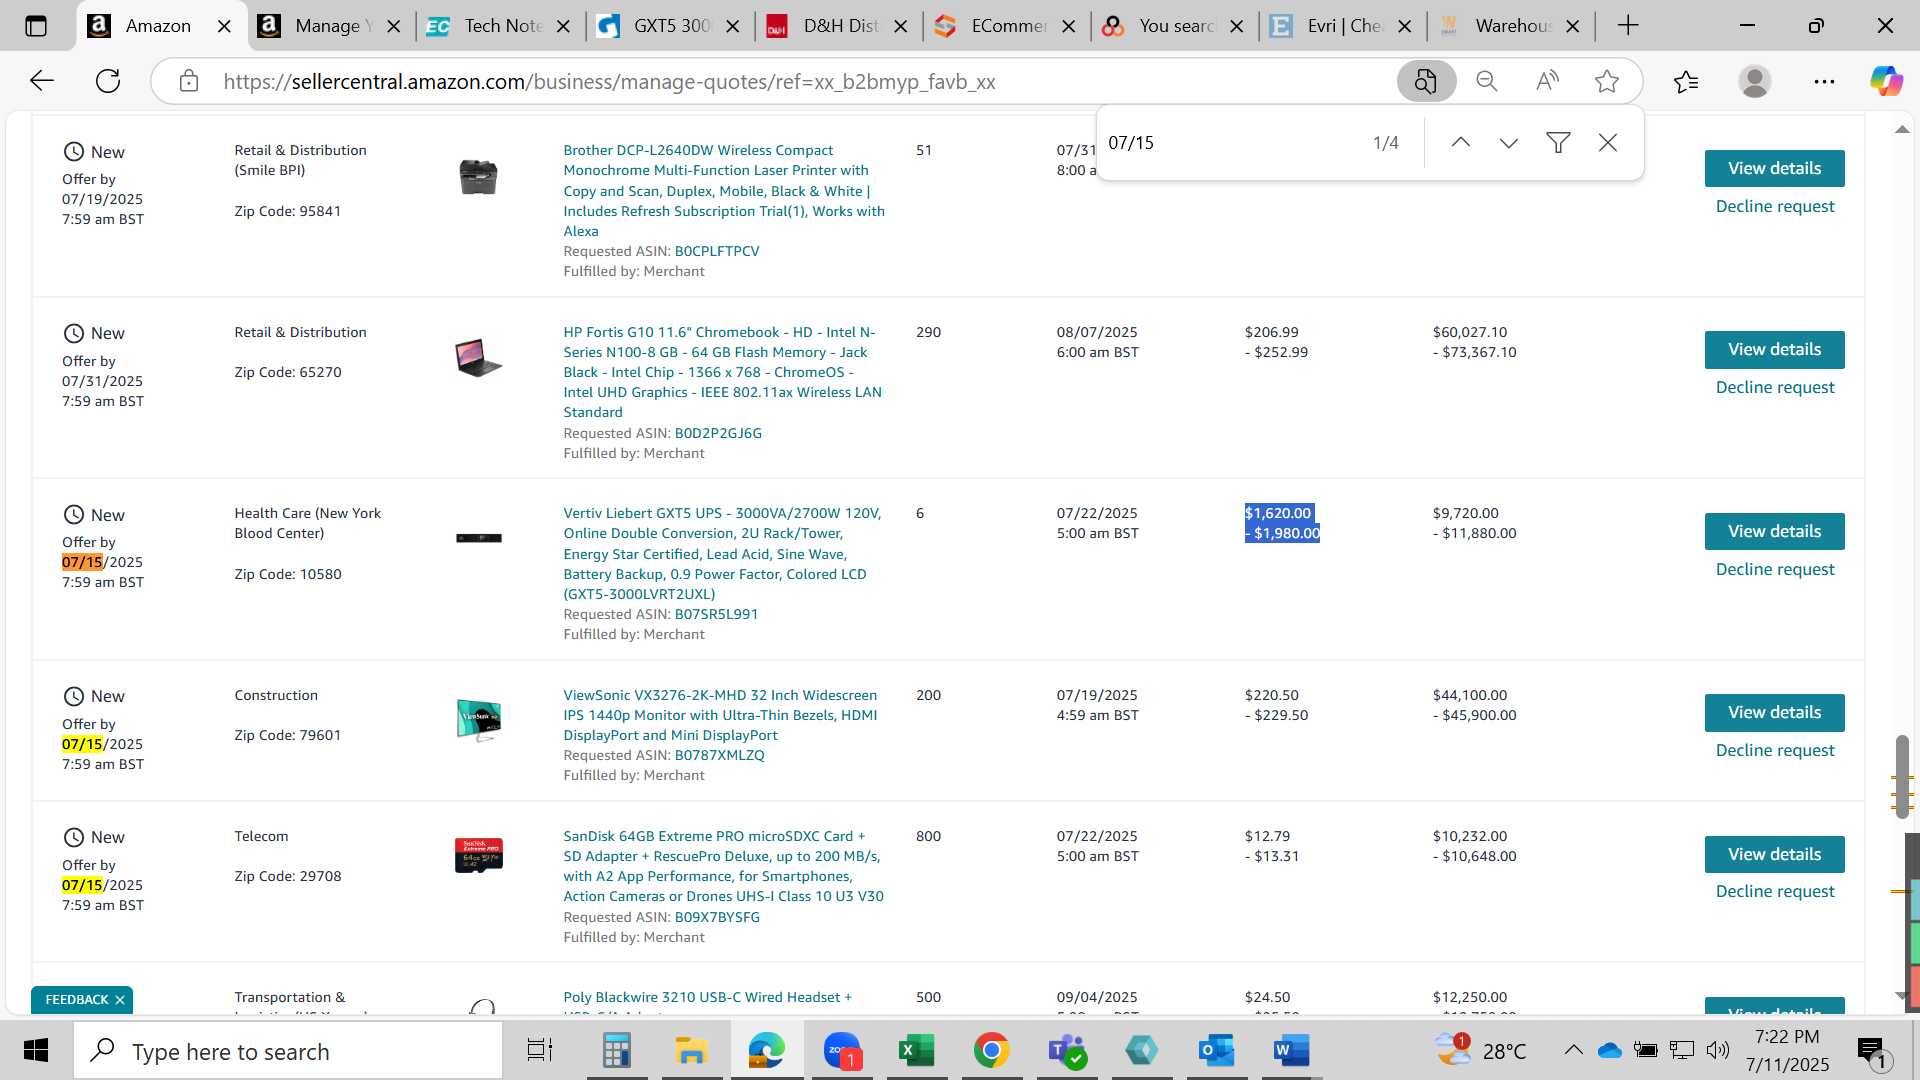Open Poly Blackwire 3210 headset link

point(707,997)
